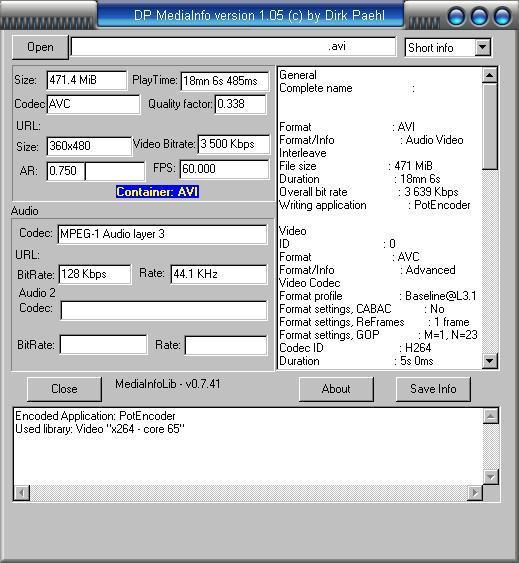
Task: Click the Encoded Application: PotEncoder line
Action: tap(95, 416)
